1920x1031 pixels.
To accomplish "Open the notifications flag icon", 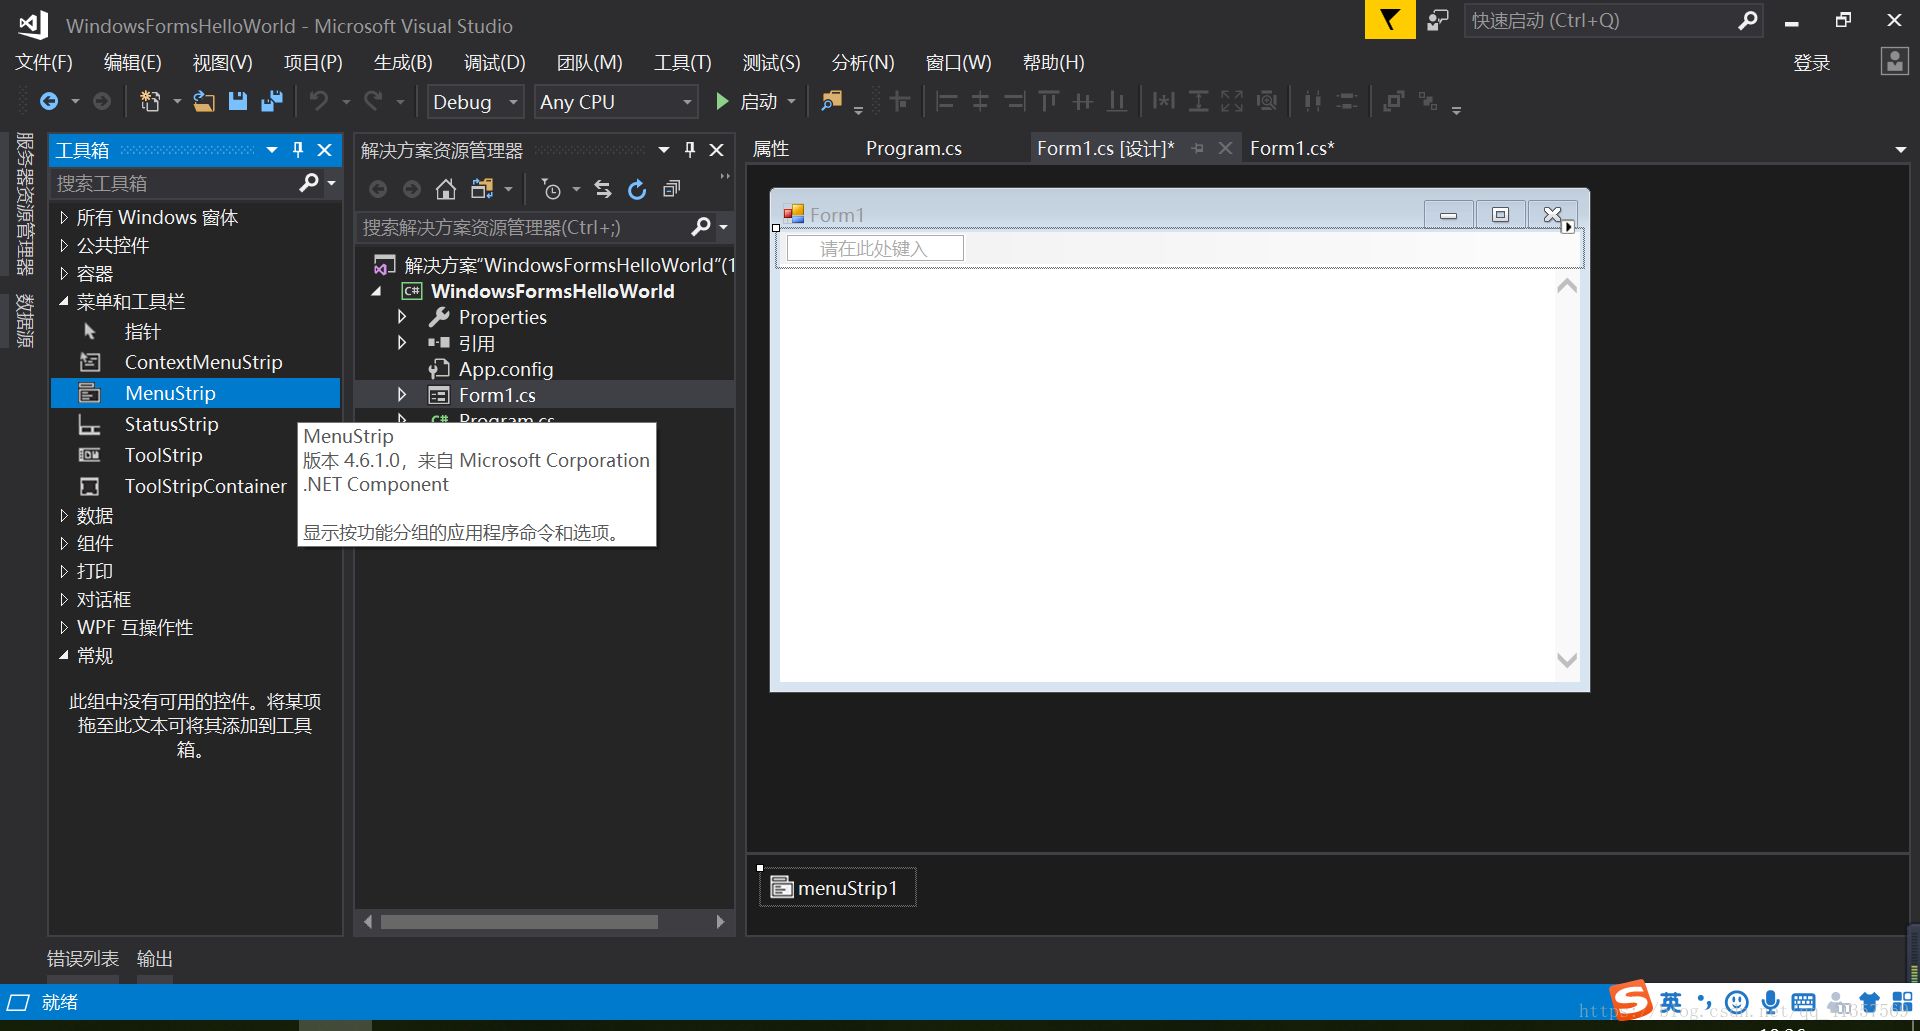I will pos(1390,20).
